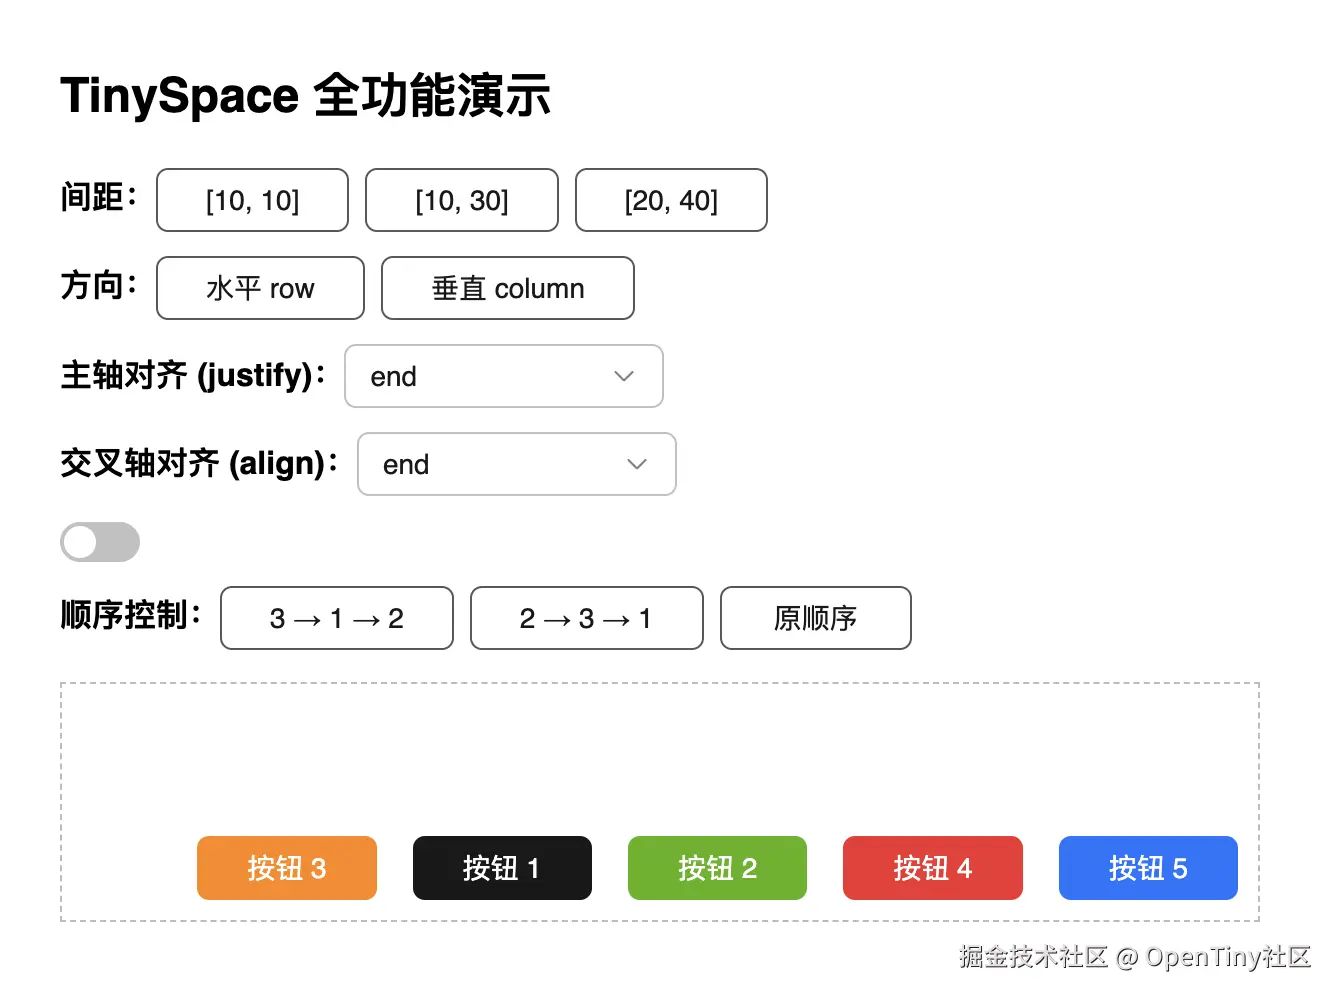Open the 交叉轴对齐 align dropdown
Image resolution: width=1338 pixels, height=998 pixels.
tap(516, 464)
